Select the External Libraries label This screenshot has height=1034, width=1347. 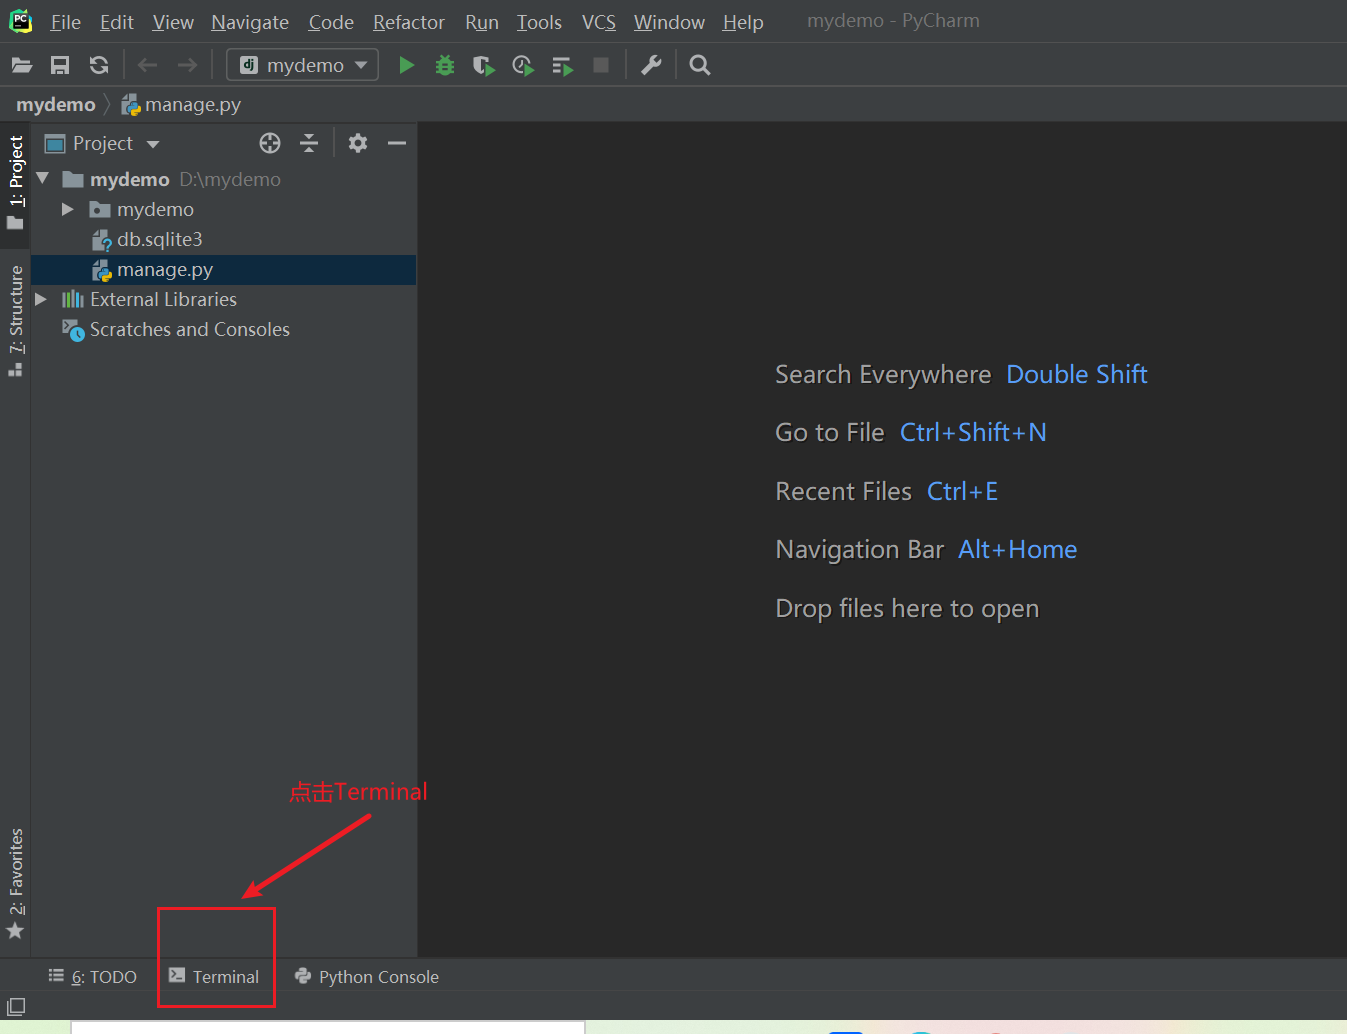click(x=163, y=299)
